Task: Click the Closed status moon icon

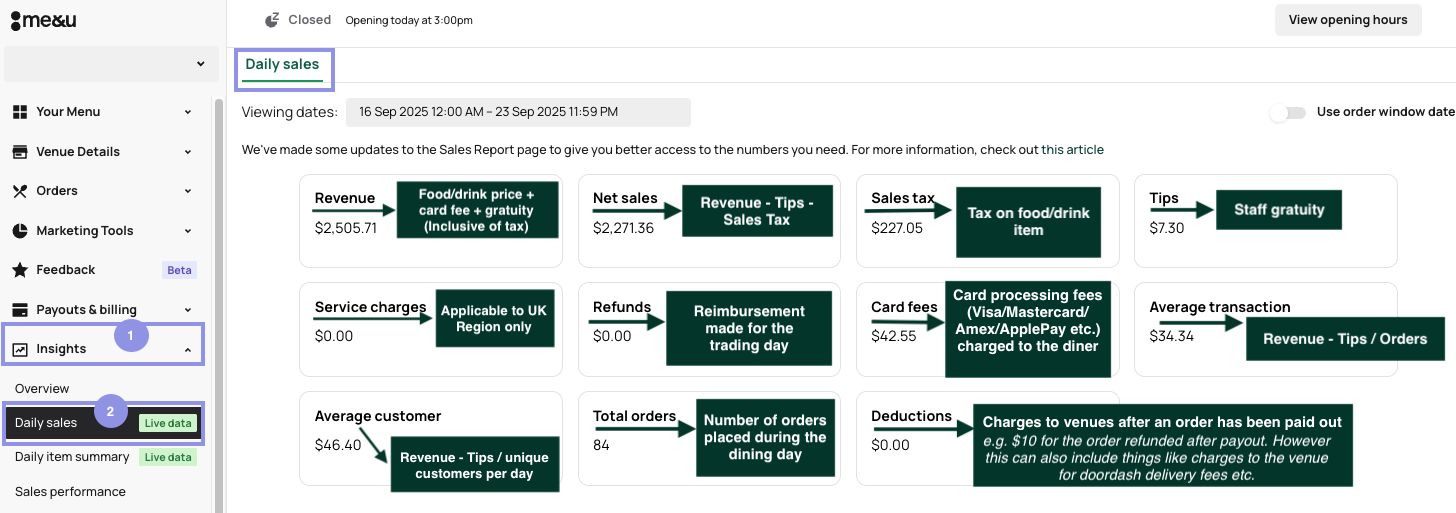Action: [272, 20]
